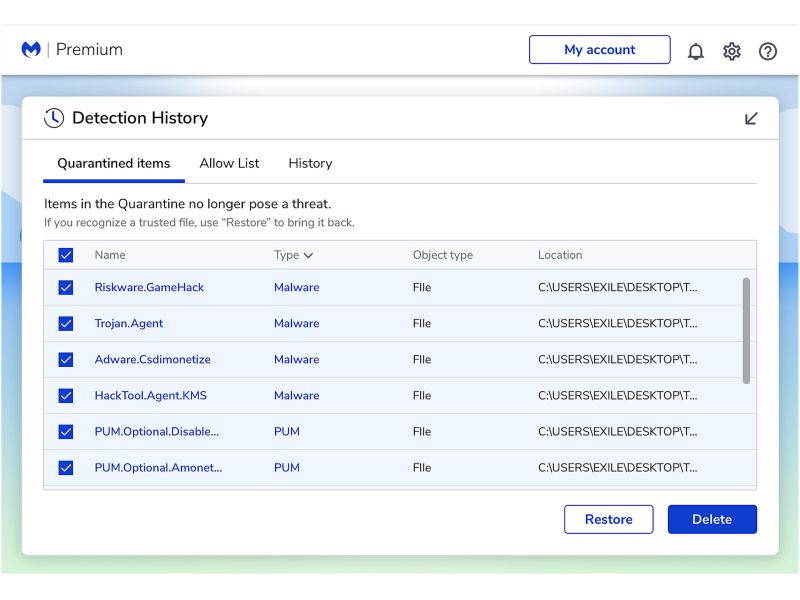Uncheck the PUM.Optional.Amonet row
Viewport: 800px width, 600px height.
pyautogui.click(x=66, y=467)
